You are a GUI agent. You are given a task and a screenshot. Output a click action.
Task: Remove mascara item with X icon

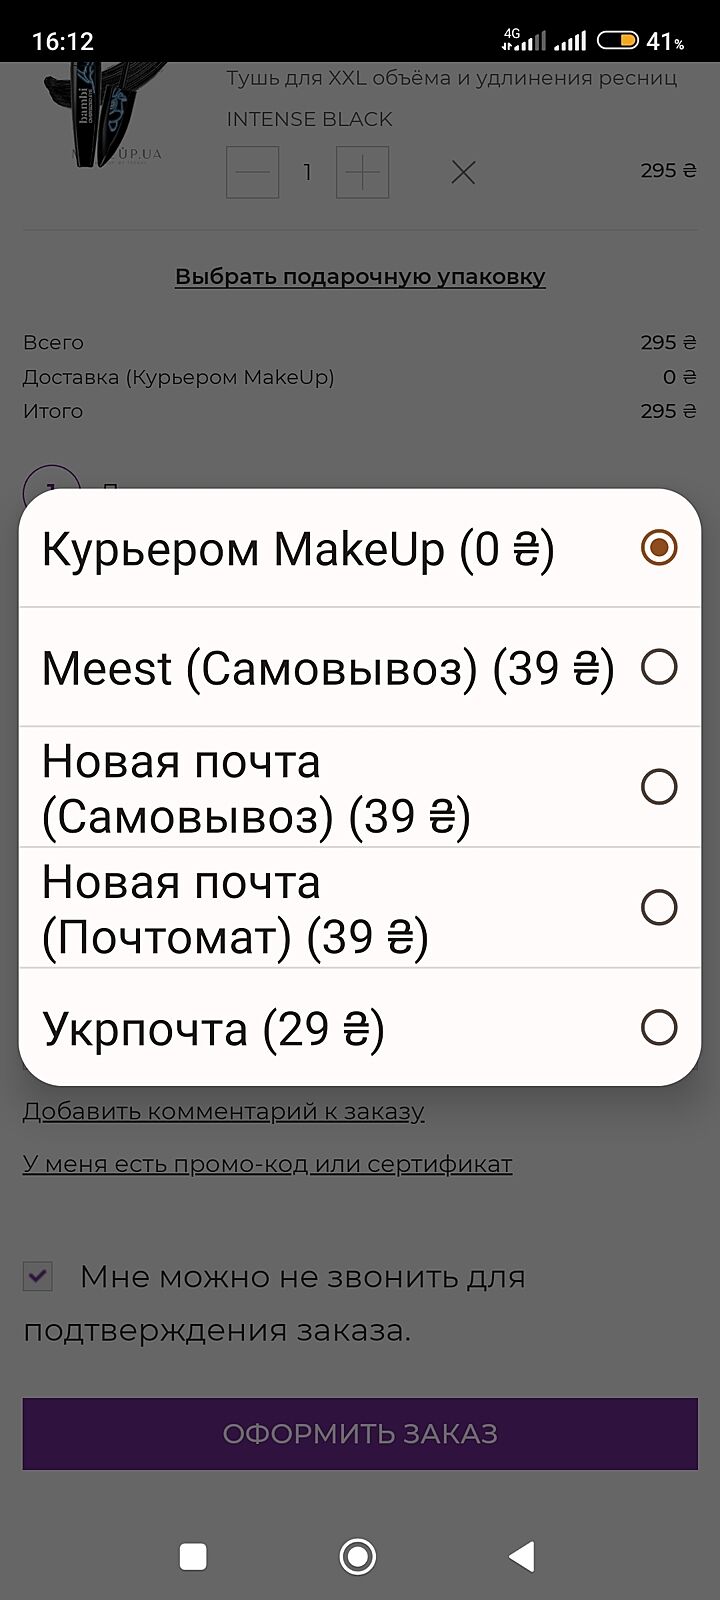[462, 173]
